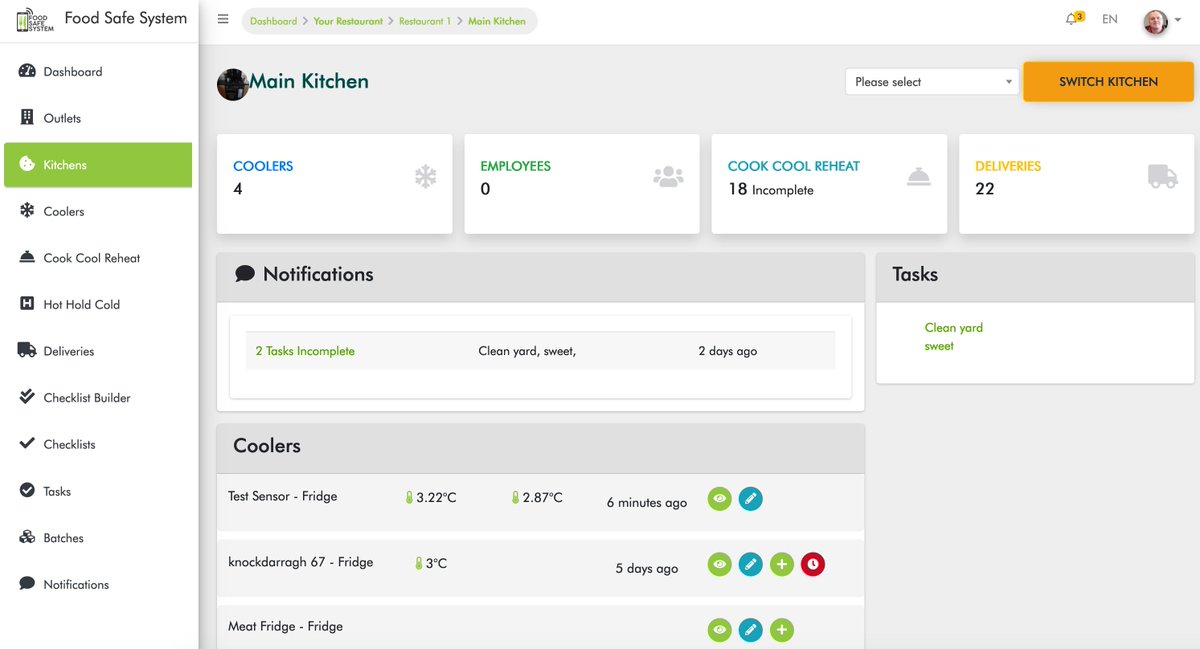Select Kitchens in the sidebar
This screenshot has height=649, width=1200.
click(98, 165)
